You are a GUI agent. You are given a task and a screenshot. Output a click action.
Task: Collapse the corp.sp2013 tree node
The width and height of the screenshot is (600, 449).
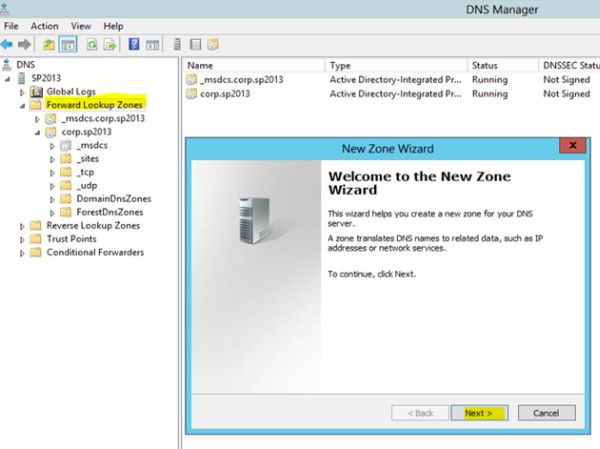37,132
